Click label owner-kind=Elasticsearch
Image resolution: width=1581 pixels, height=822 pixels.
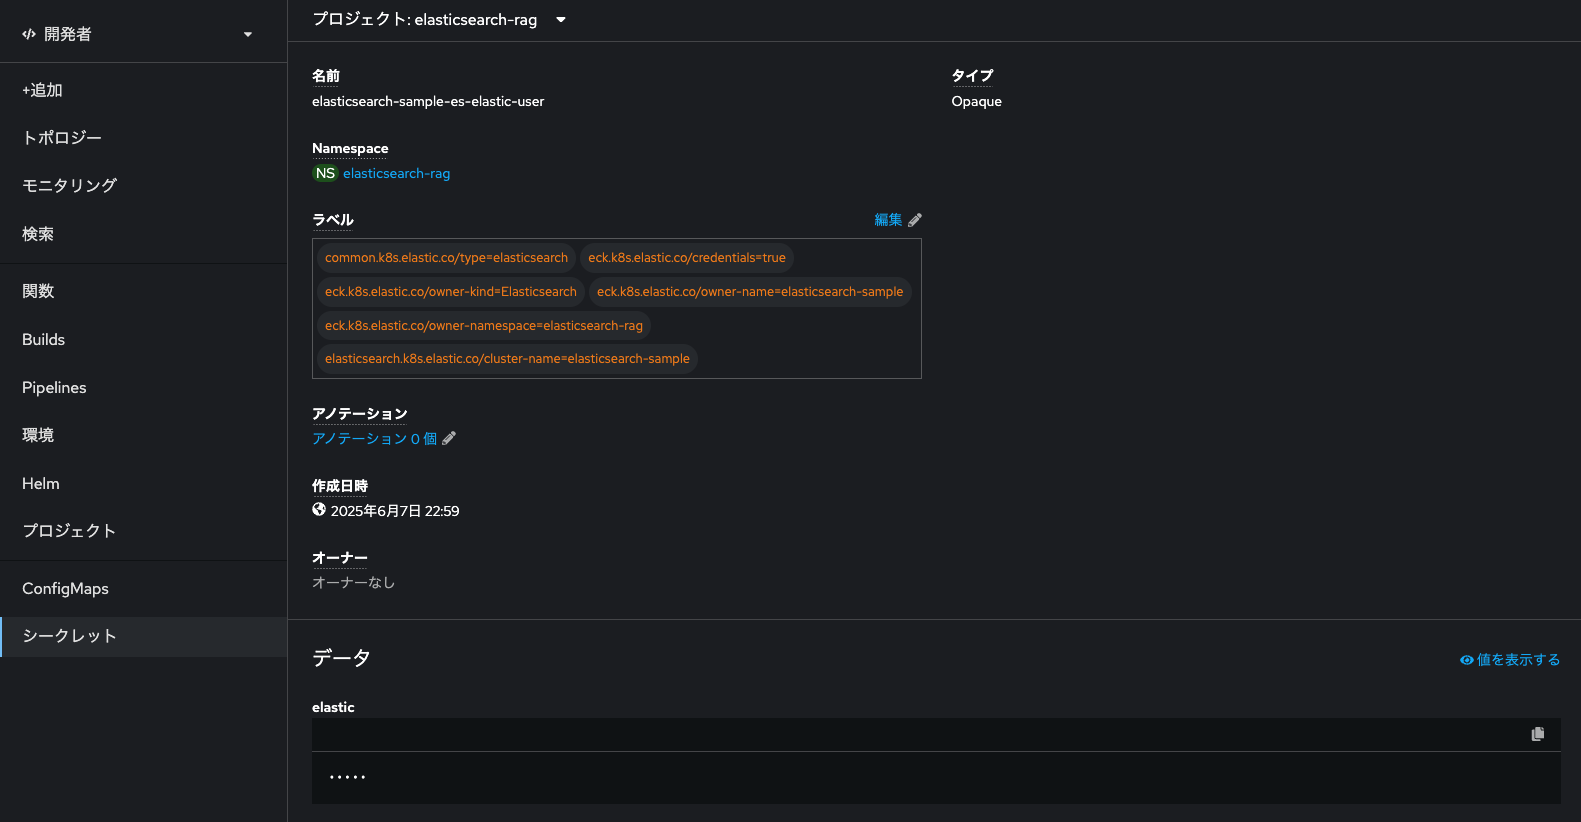coord(451,292)
